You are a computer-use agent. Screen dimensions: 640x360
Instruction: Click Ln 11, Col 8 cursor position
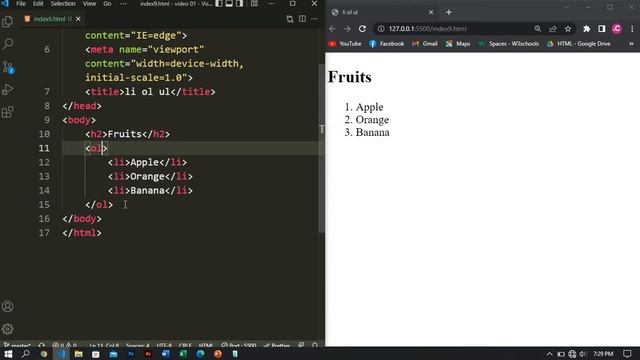[x=104, y=345]
